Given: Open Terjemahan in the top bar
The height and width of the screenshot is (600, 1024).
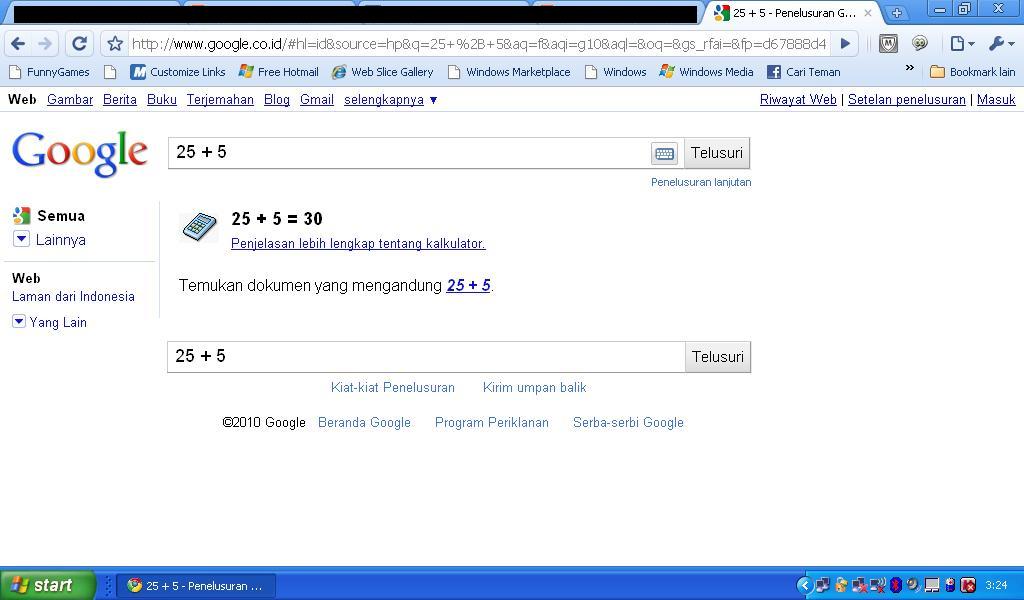Looking at the screenshot, I should (x=220, y=99).
